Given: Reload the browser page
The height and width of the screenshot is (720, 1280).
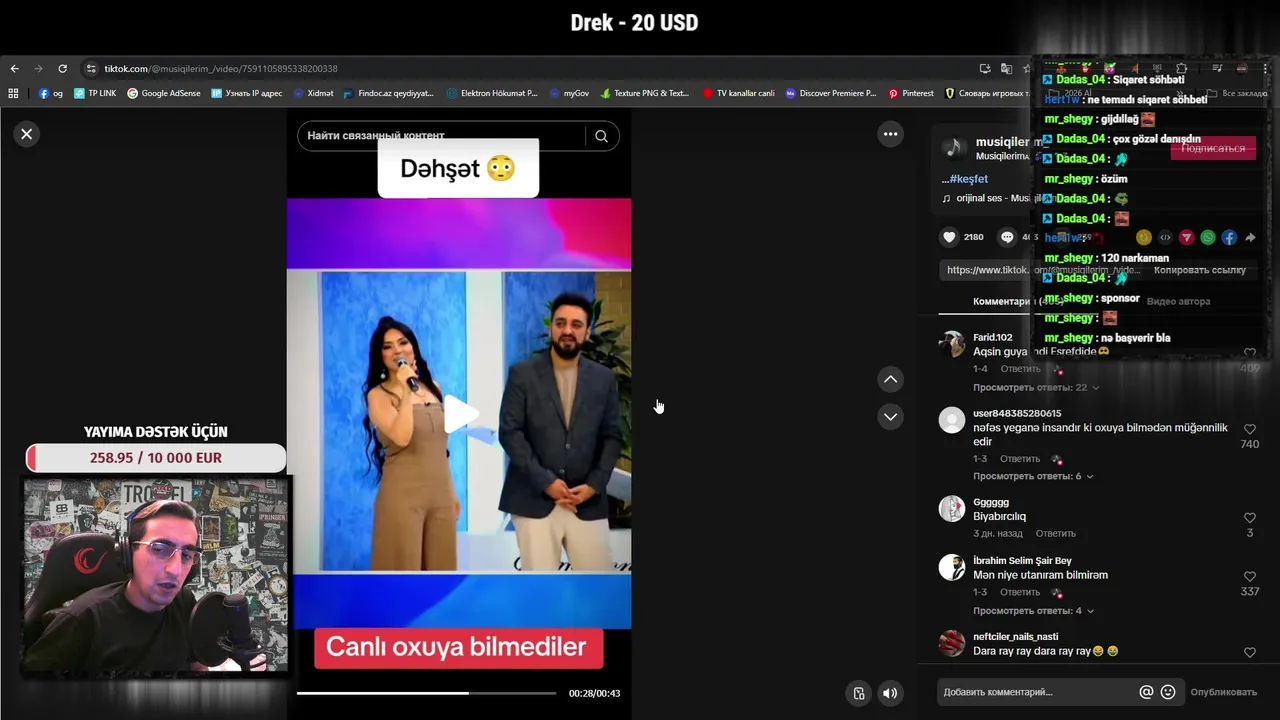Looking at the screenshot, I should (62, 69).
